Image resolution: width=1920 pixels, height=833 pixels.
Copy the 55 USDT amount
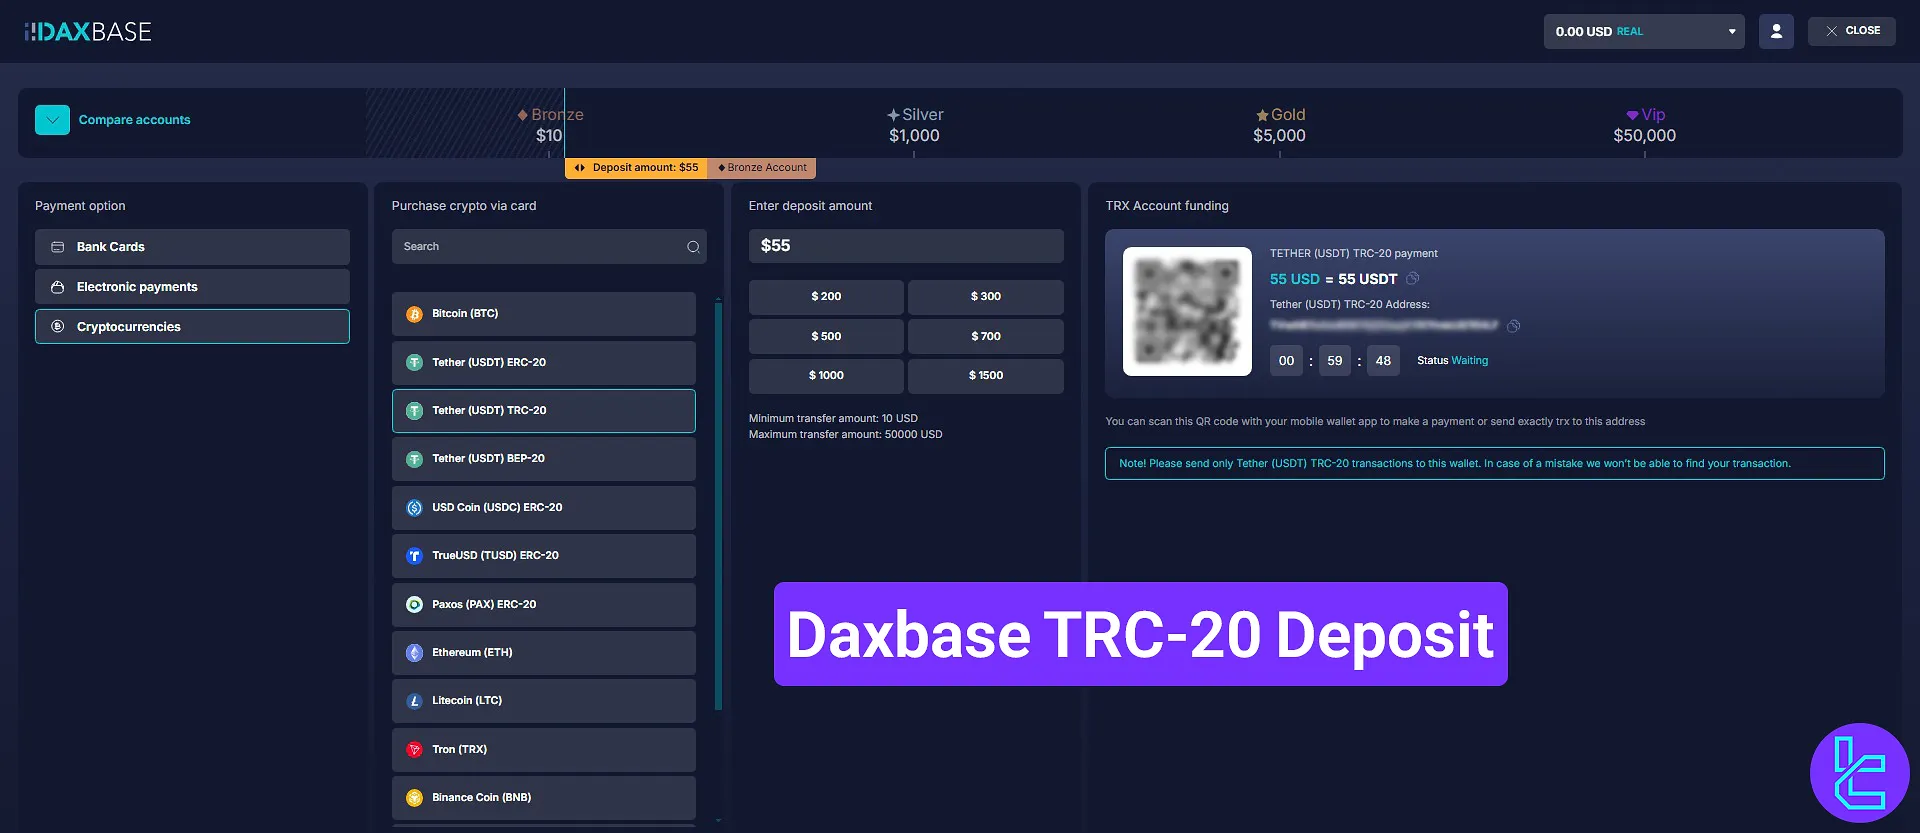[x=1412, y=279]
